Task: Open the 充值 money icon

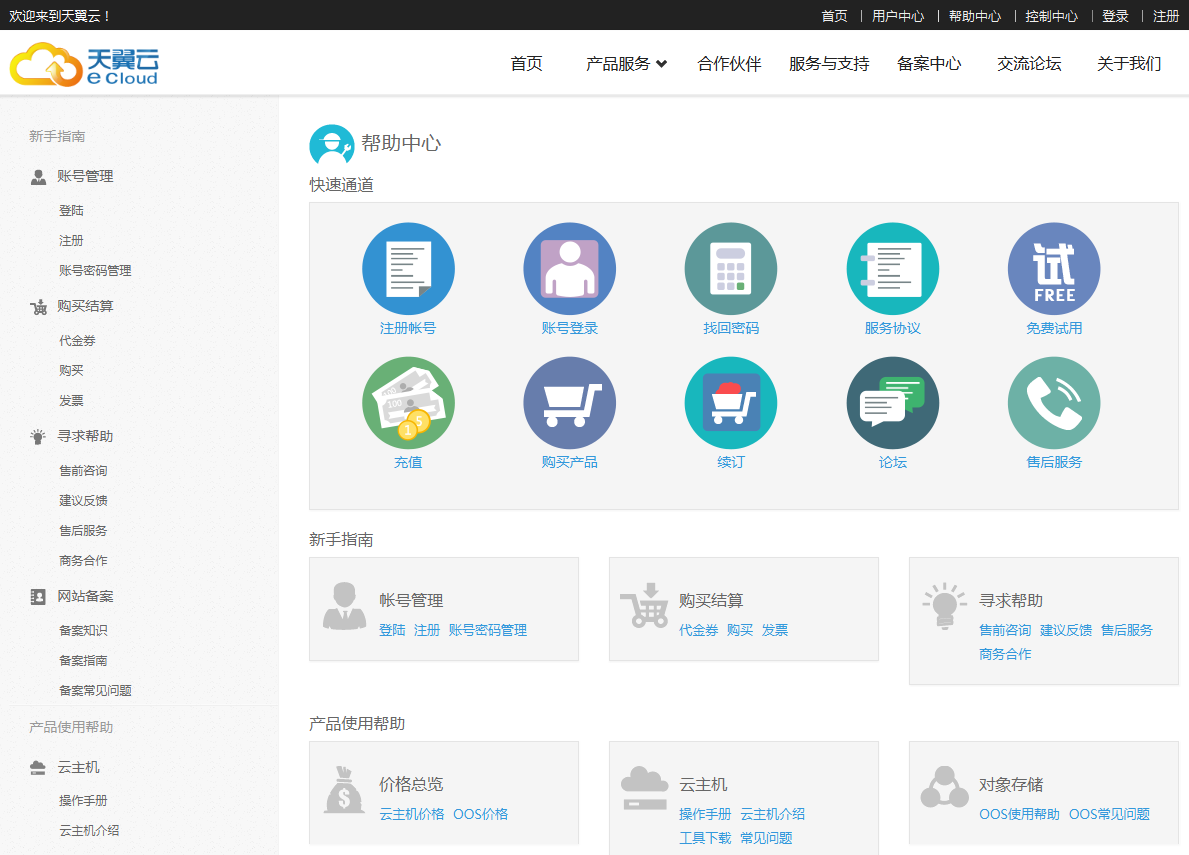Action: click(408, 403)
